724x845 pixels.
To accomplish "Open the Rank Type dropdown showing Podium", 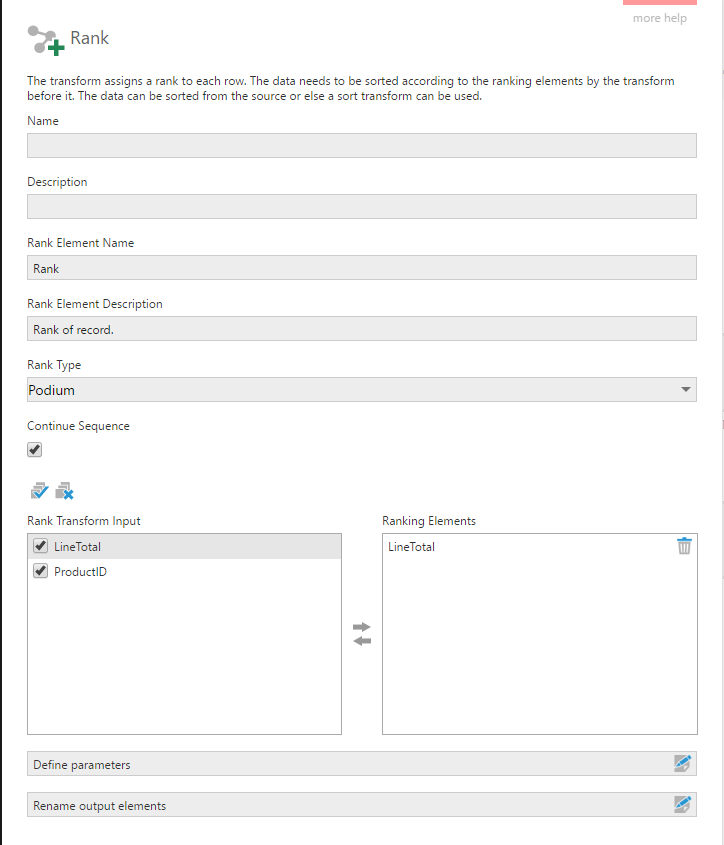I will (686, 389).
